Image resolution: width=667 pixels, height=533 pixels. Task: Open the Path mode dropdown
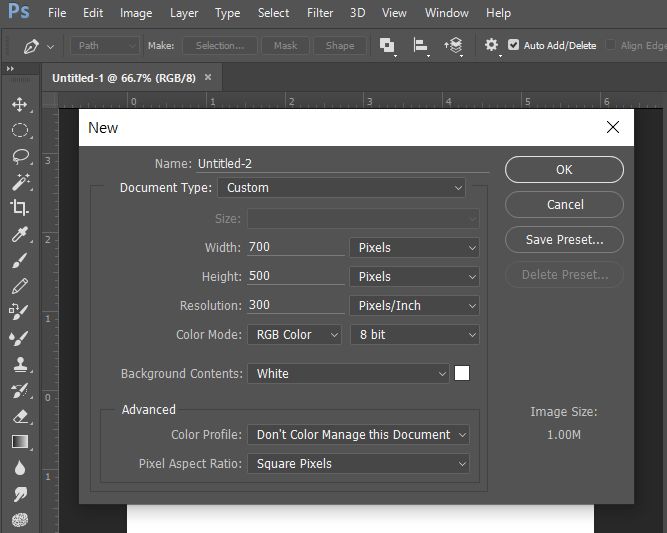(x=105, y=46)
